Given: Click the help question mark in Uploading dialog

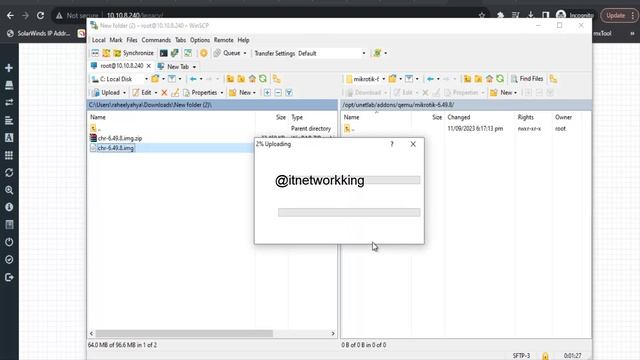Looking at the screenshot, I should point(392,144).
